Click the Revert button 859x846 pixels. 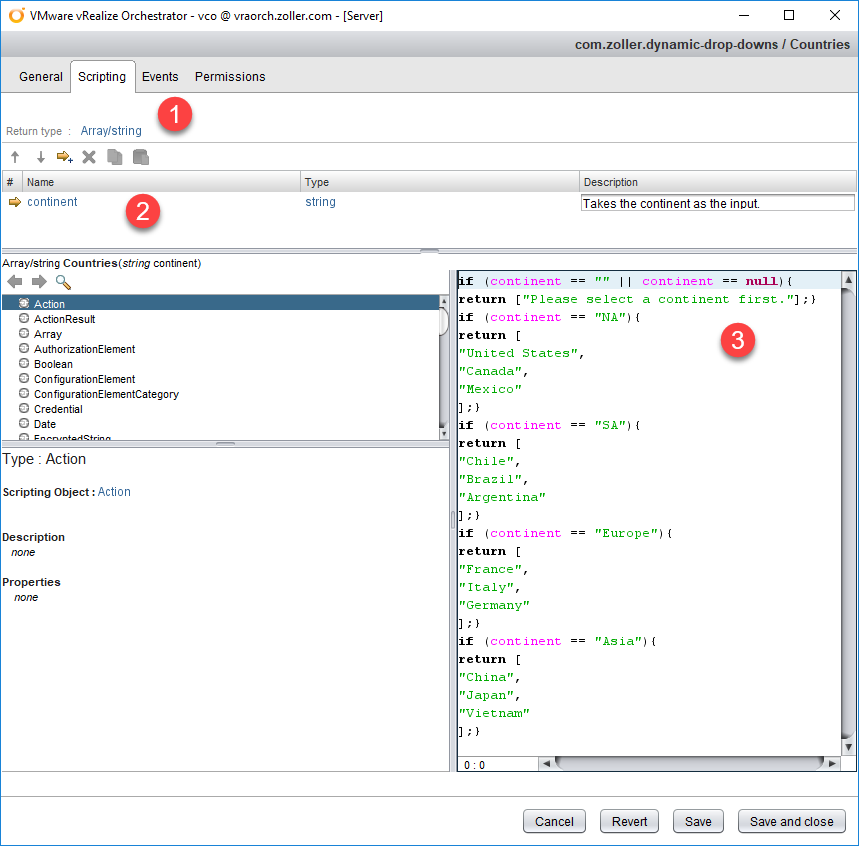point(629,821)
